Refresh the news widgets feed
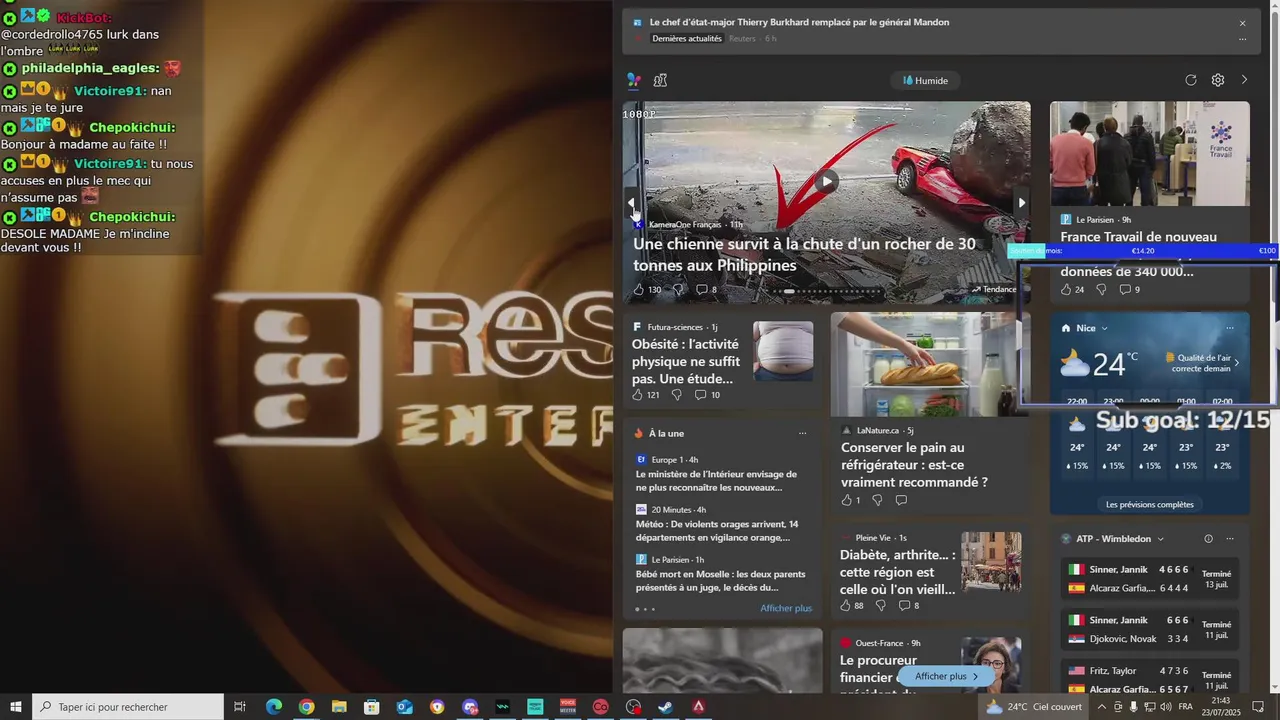Image resolution: width=1280 pixels, height=720 pixels. [x=1190, y=80]
